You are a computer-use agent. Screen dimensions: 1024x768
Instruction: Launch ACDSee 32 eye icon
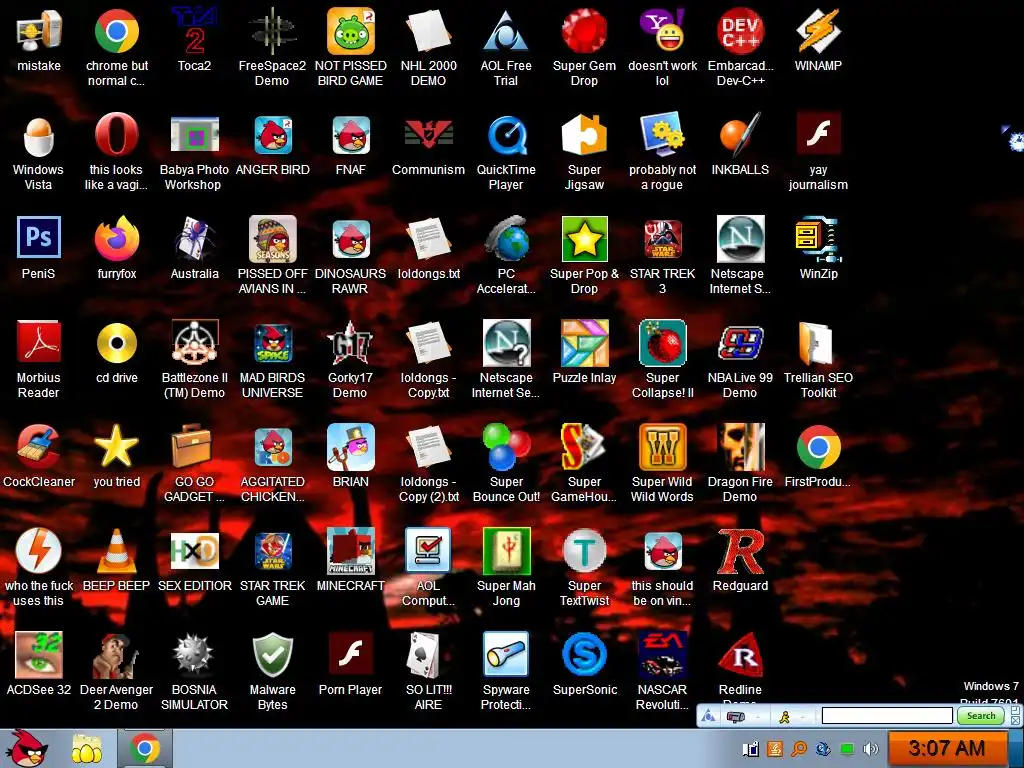(39, 654)
